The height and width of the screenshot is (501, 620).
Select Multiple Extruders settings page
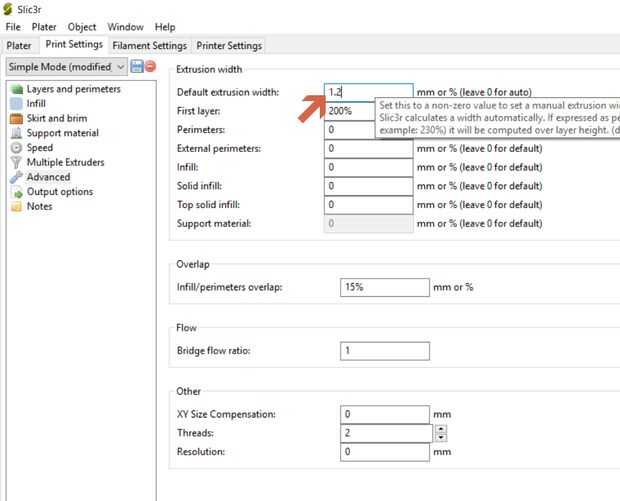65,162
